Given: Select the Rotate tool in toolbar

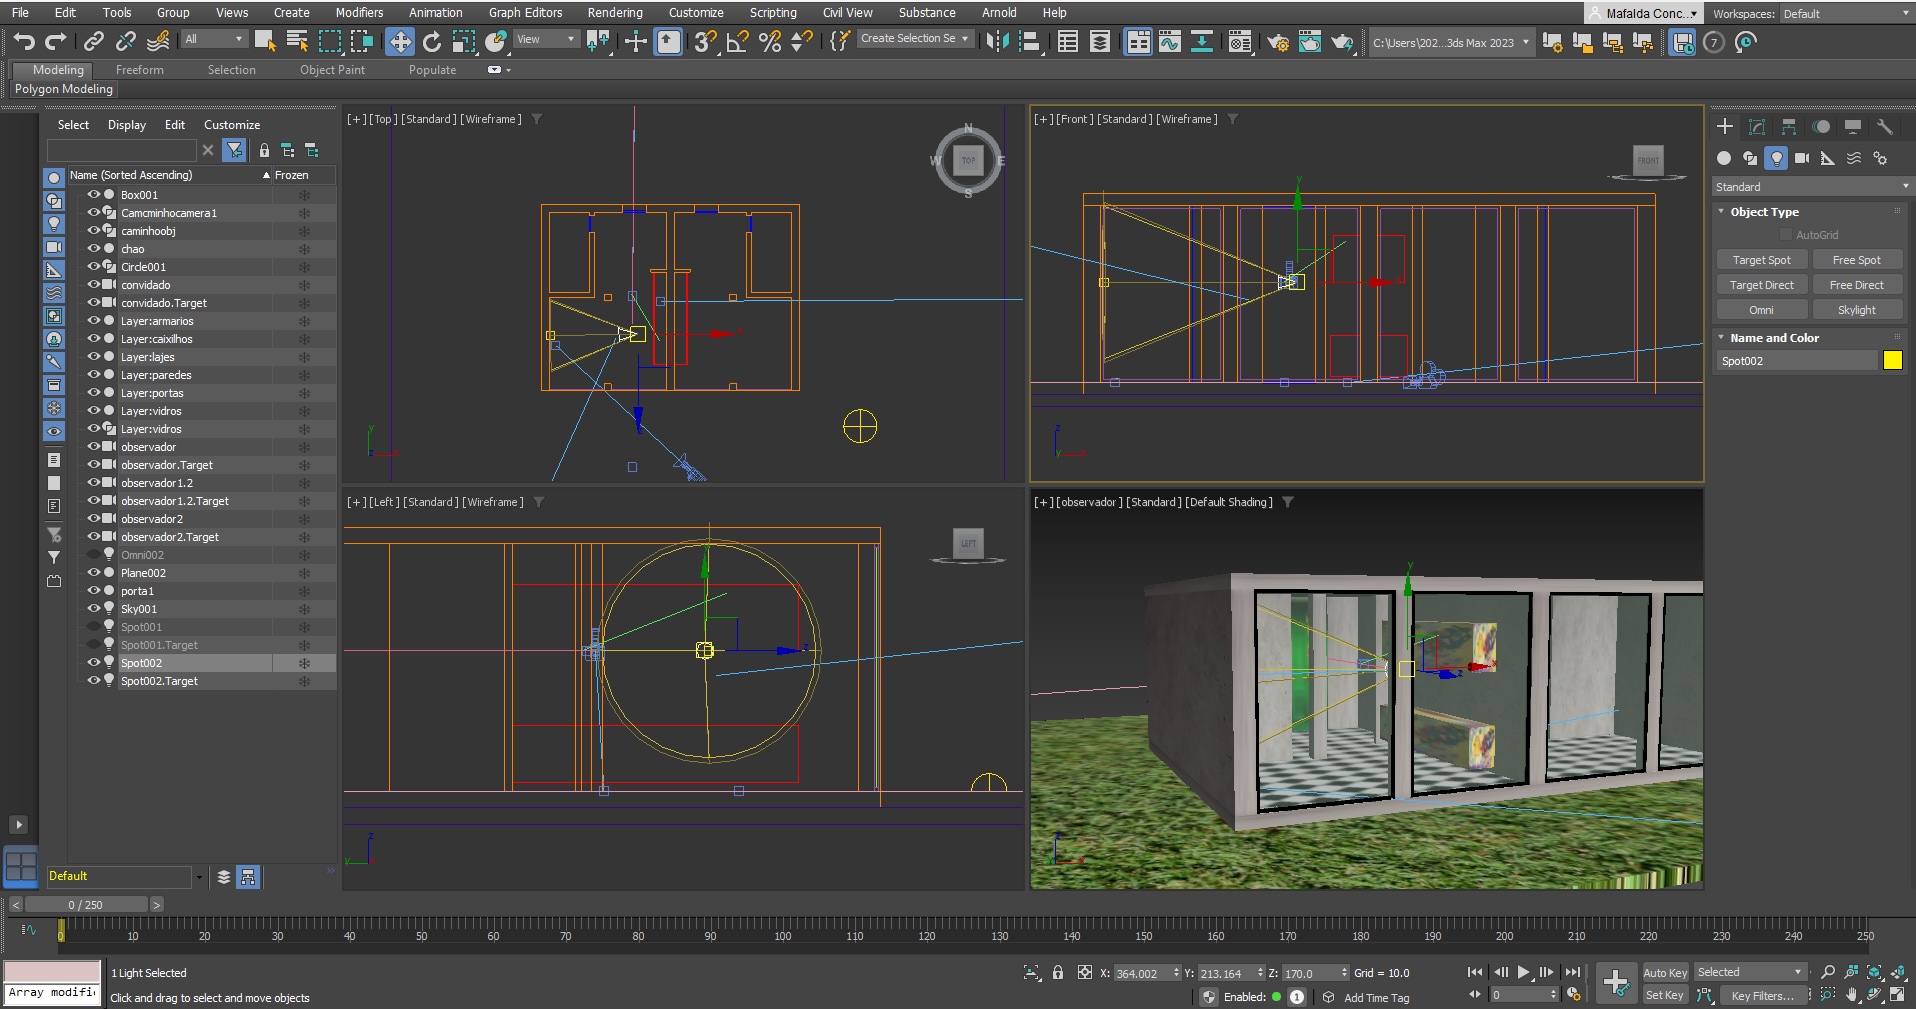Looking at the screenshot, I should click(x=432, y=41).
